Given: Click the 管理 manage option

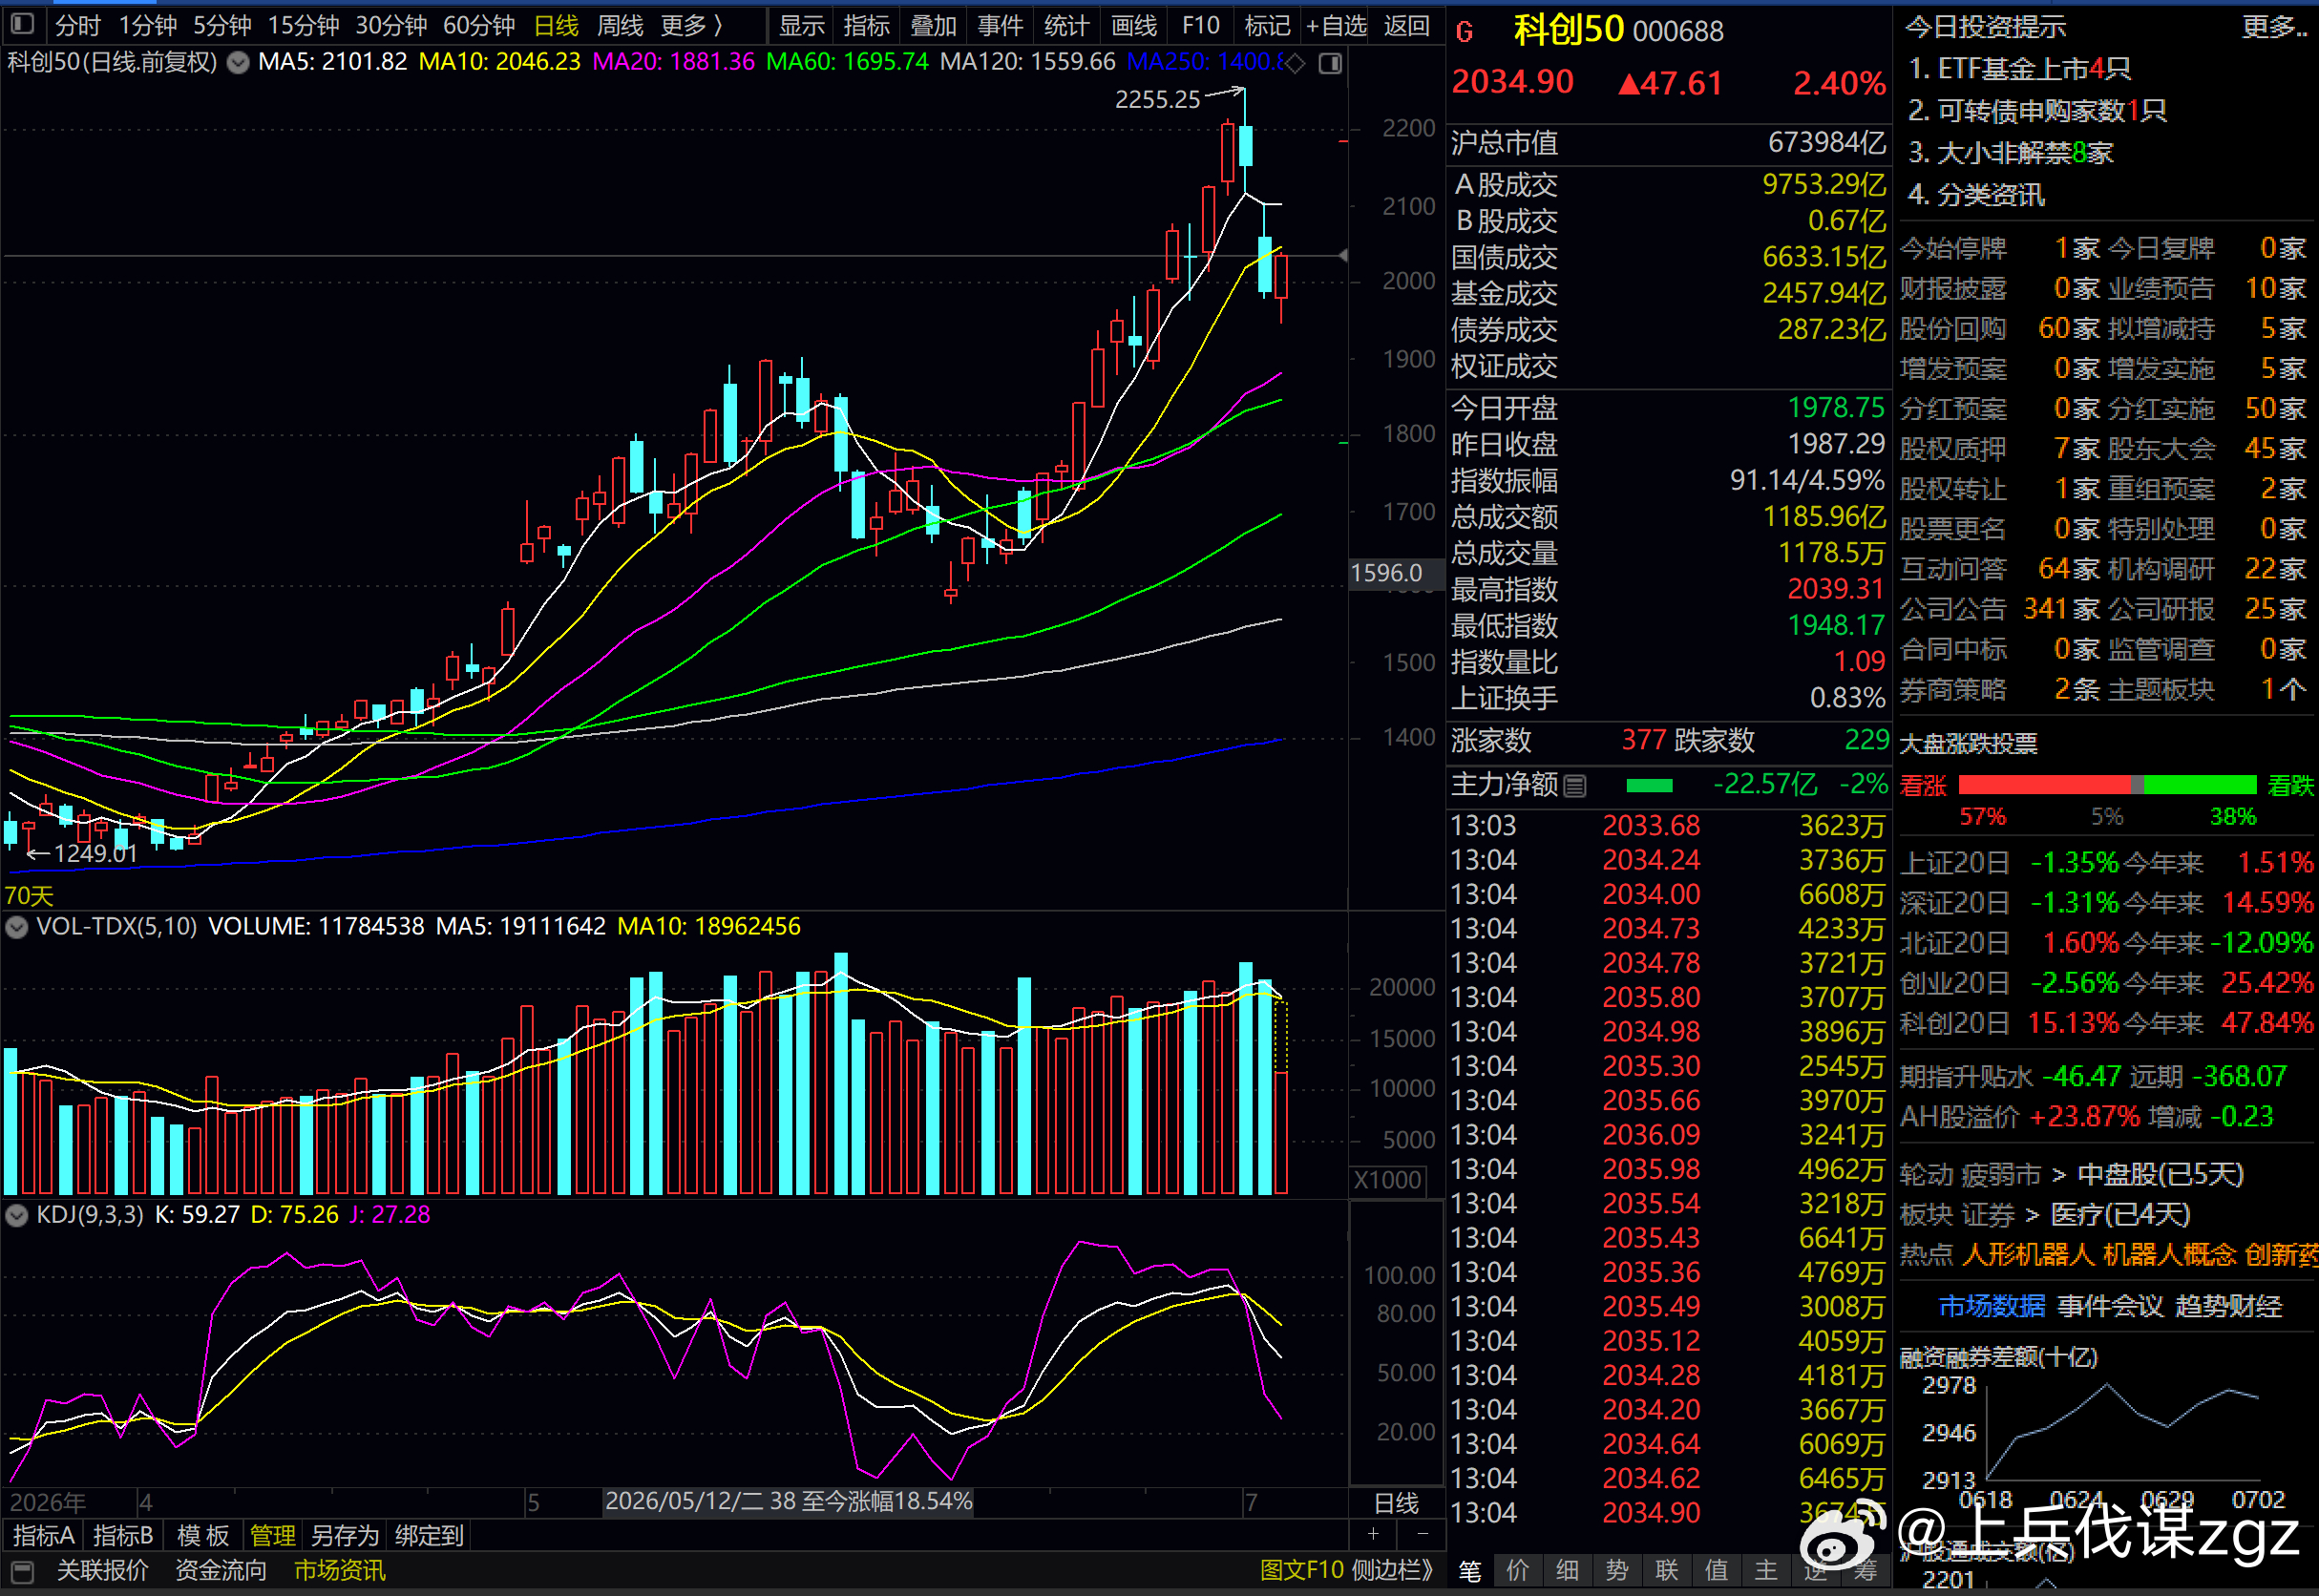Looking at the screenshot, I should (x=272, y=1535).
